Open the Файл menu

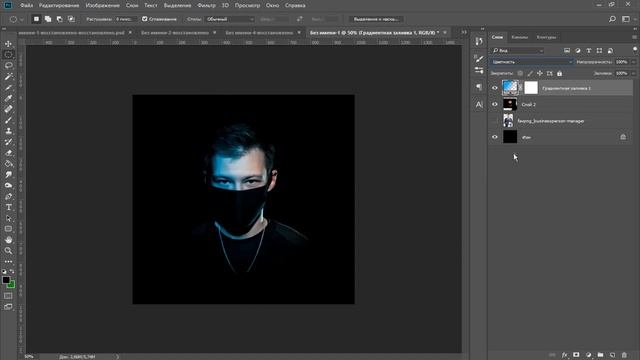(27, 6)
